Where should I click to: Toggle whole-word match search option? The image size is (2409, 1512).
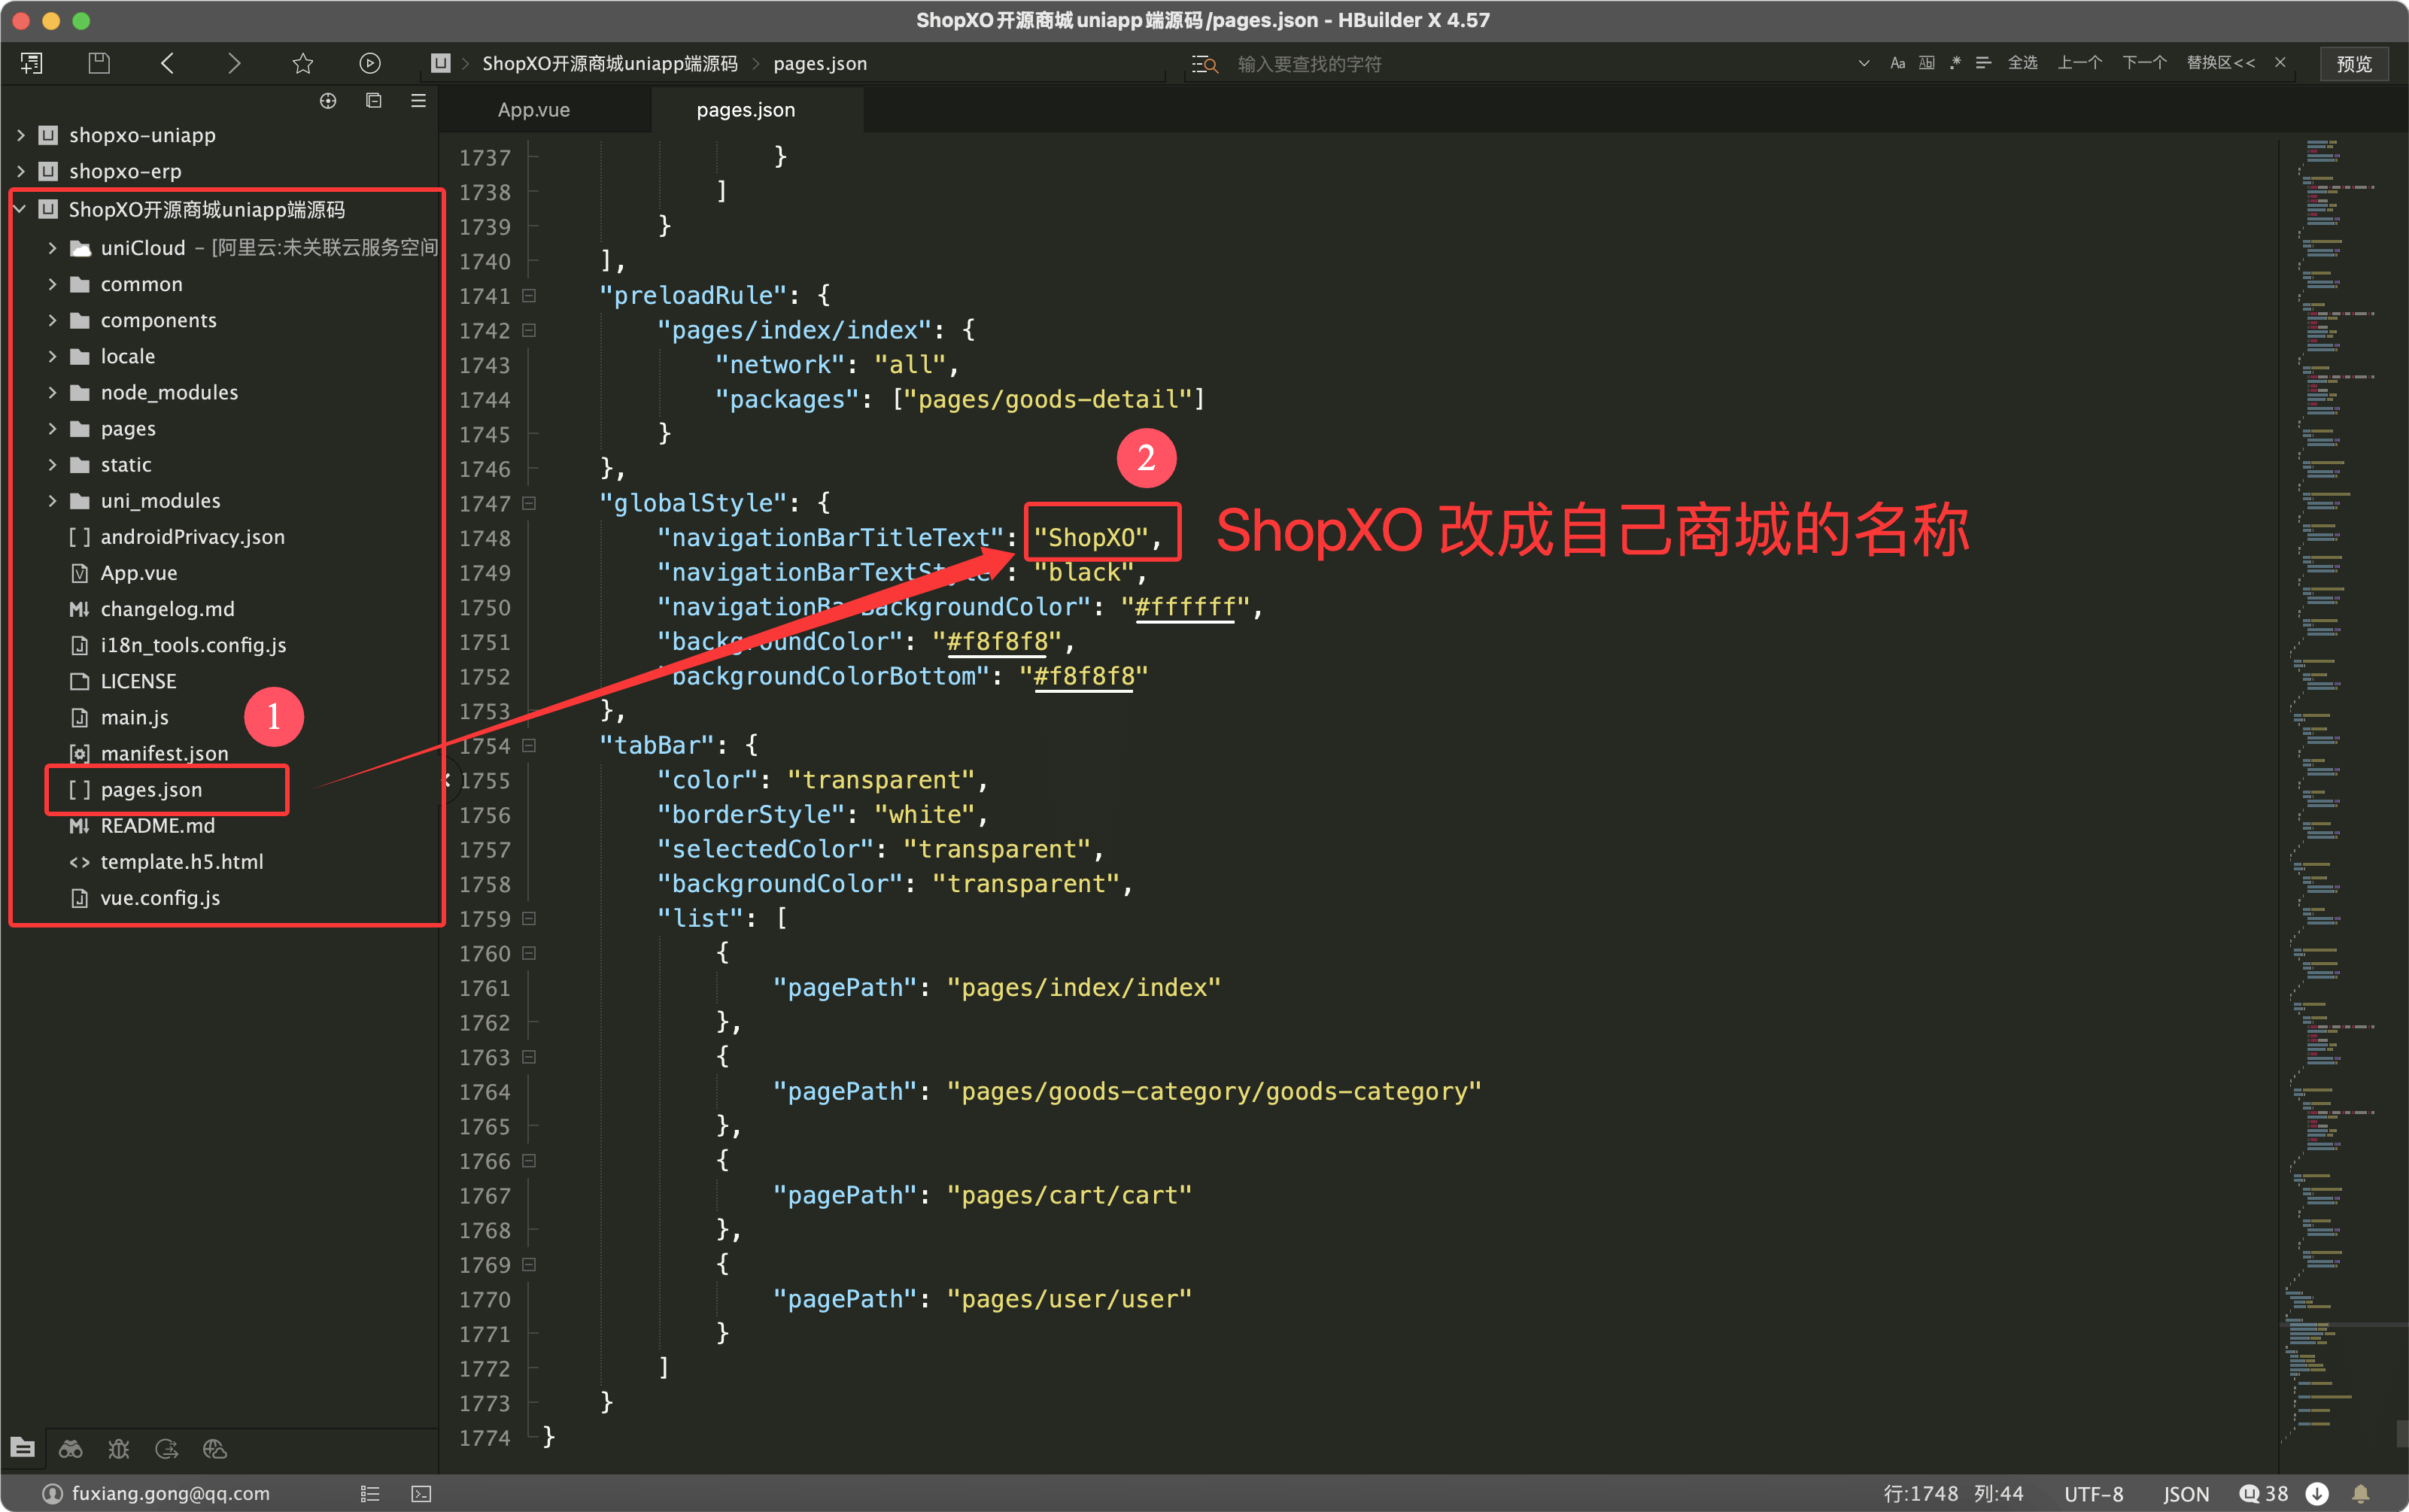(x=1927, y=63)
